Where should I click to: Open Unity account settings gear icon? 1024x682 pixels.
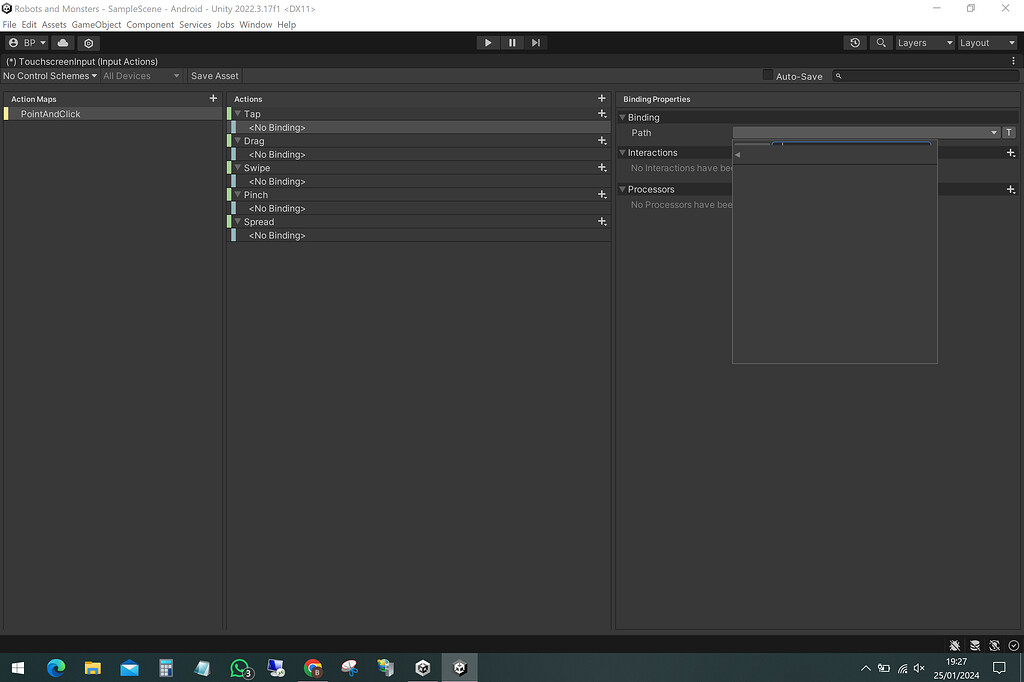pyautogui.click(x=88, y=42)
